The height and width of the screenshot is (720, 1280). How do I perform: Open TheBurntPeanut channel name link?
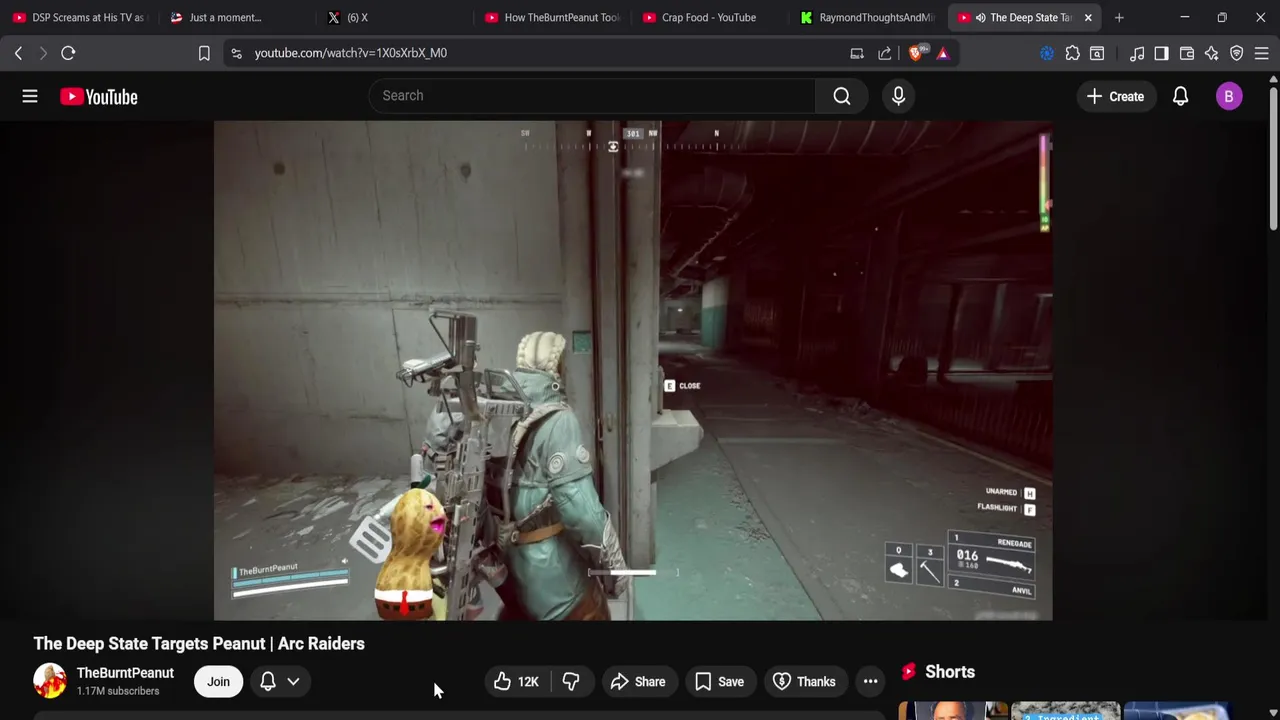pos(125,673)
